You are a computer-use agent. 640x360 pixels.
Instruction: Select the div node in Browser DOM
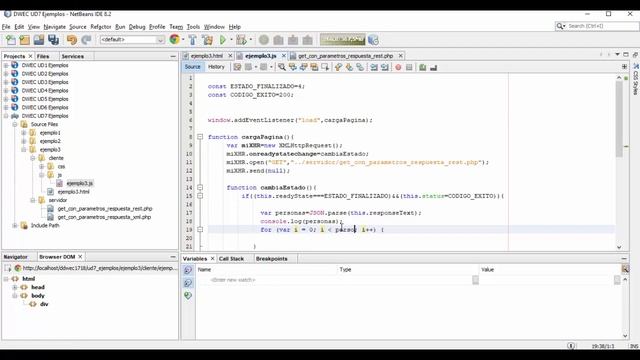44,304
